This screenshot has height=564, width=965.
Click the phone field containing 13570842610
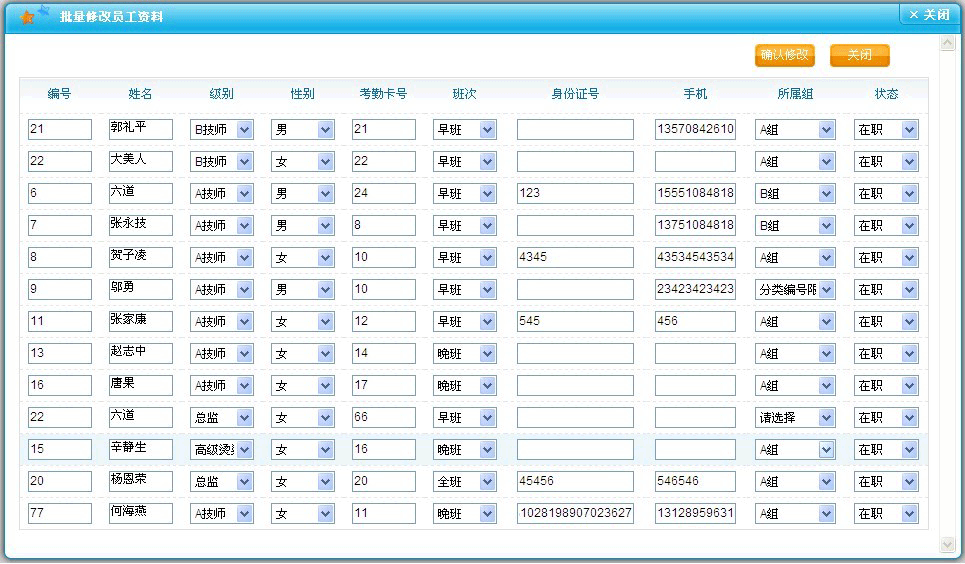click(695, 129)
